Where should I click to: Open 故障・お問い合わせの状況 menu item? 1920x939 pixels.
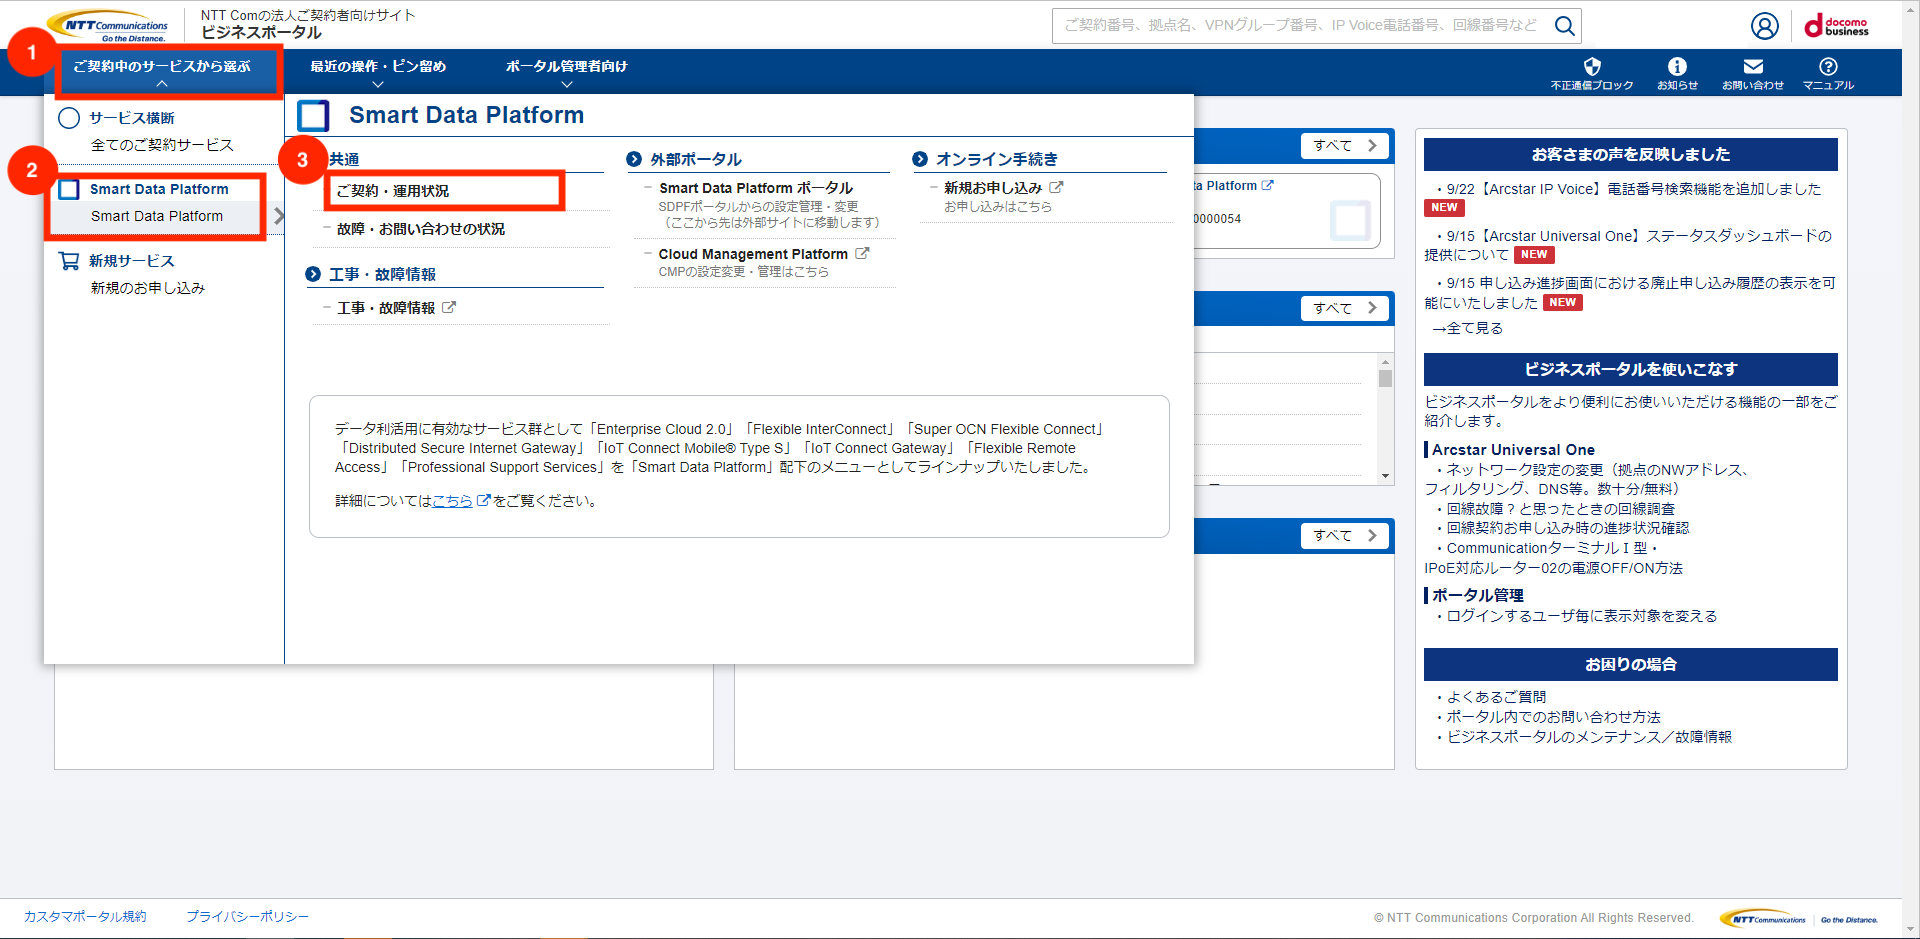tap(421, 229)
